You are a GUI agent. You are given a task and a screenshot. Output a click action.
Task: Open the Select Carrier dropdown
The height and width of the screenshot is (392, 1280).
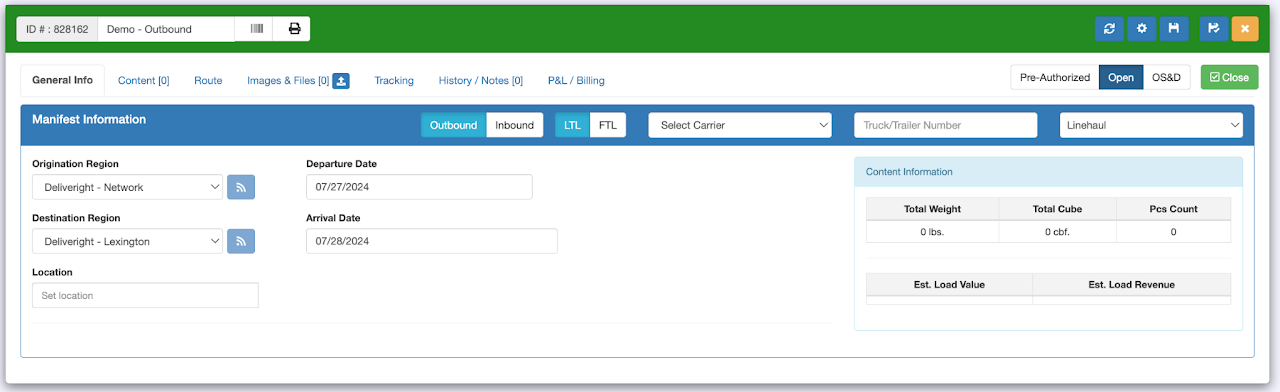(x=740, y=125)
